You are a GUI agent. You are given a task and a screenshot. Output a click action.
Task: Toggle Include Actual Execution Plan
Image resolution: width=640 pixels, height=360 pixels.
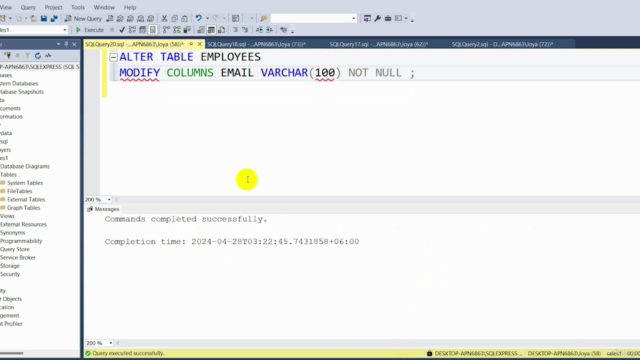pos(166,30)
